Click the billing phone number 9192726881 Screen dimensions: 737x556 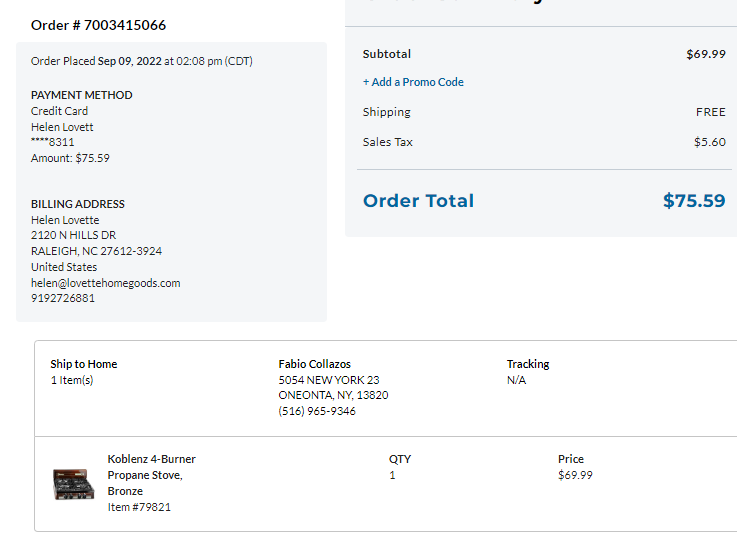(63, 298)
